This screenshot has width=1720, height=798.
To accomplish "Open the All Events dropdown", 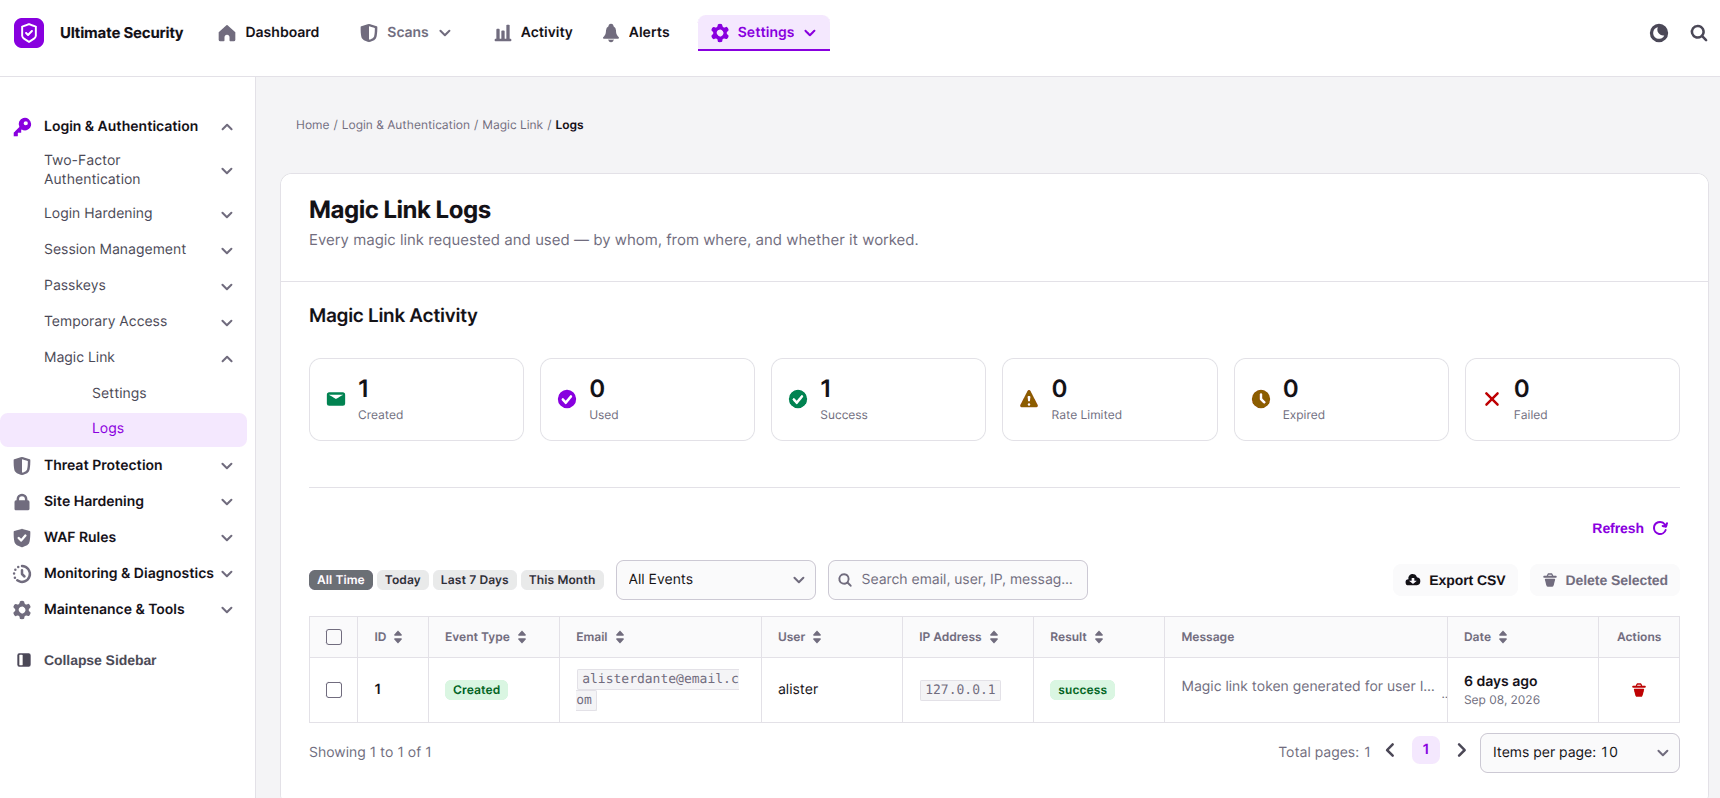I will (716, 580).
